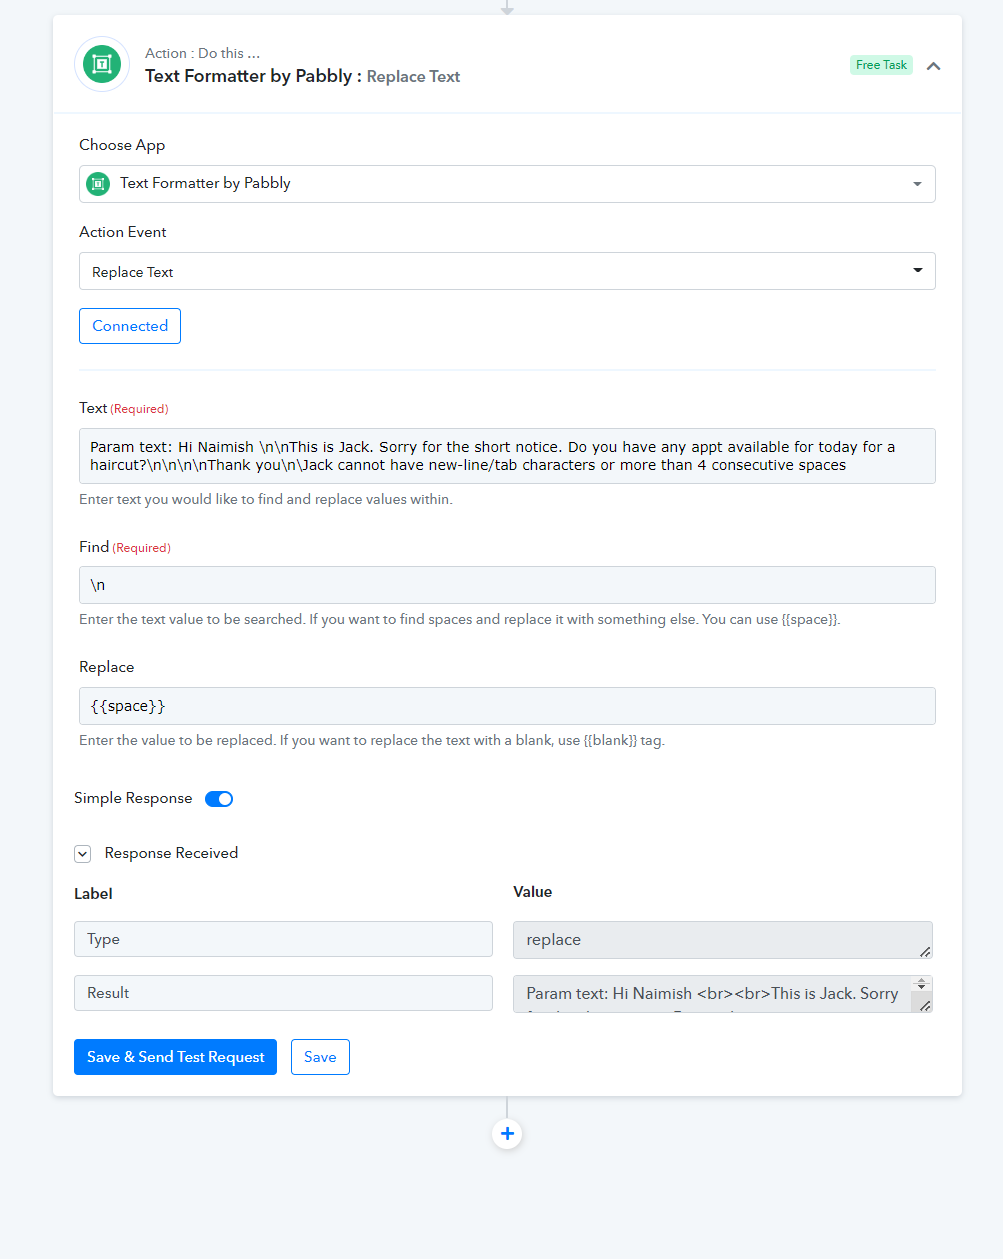Image resolution: width=1003 pixels, height=1259 pixels.
Task: Click the replace value resize handle
Action: tap(925, 952)
